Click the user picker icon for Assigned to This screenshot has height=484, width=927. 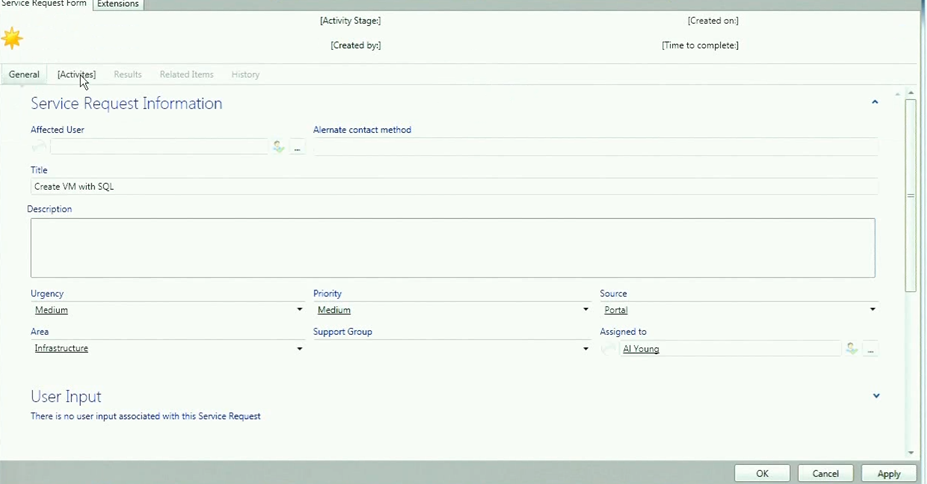coord(852,349)
